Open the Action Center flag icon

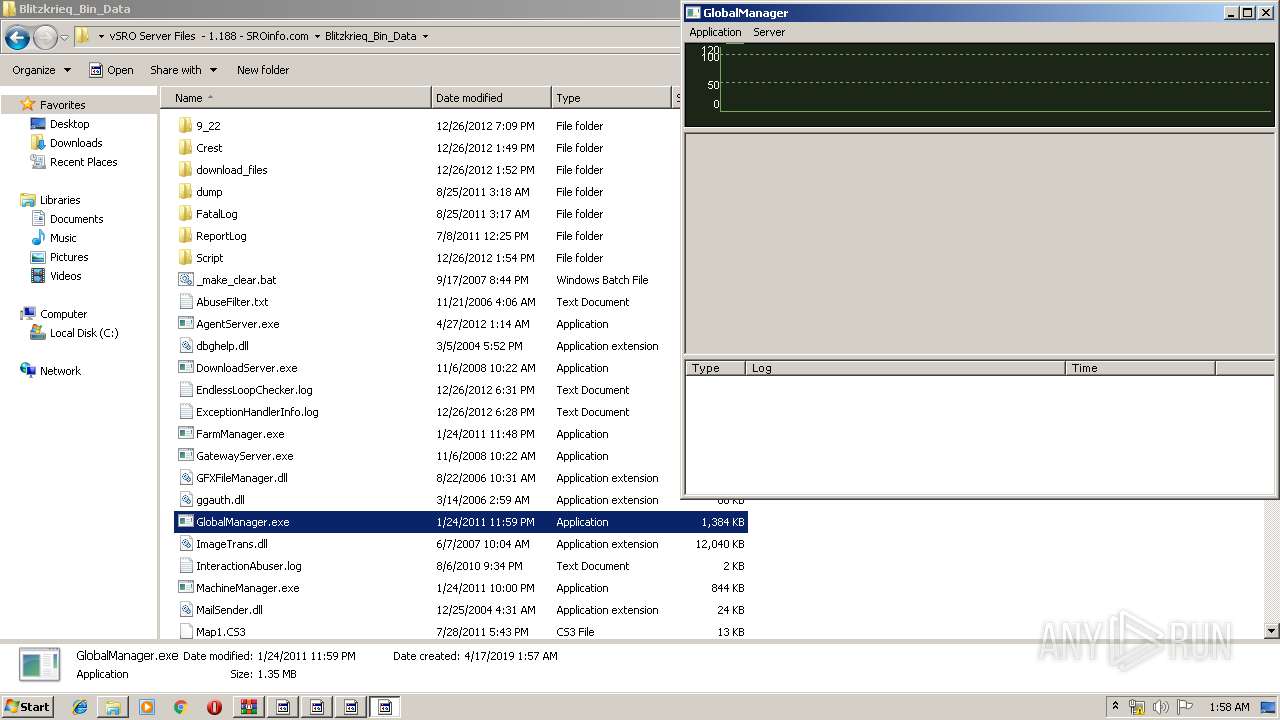(1185, 707)
